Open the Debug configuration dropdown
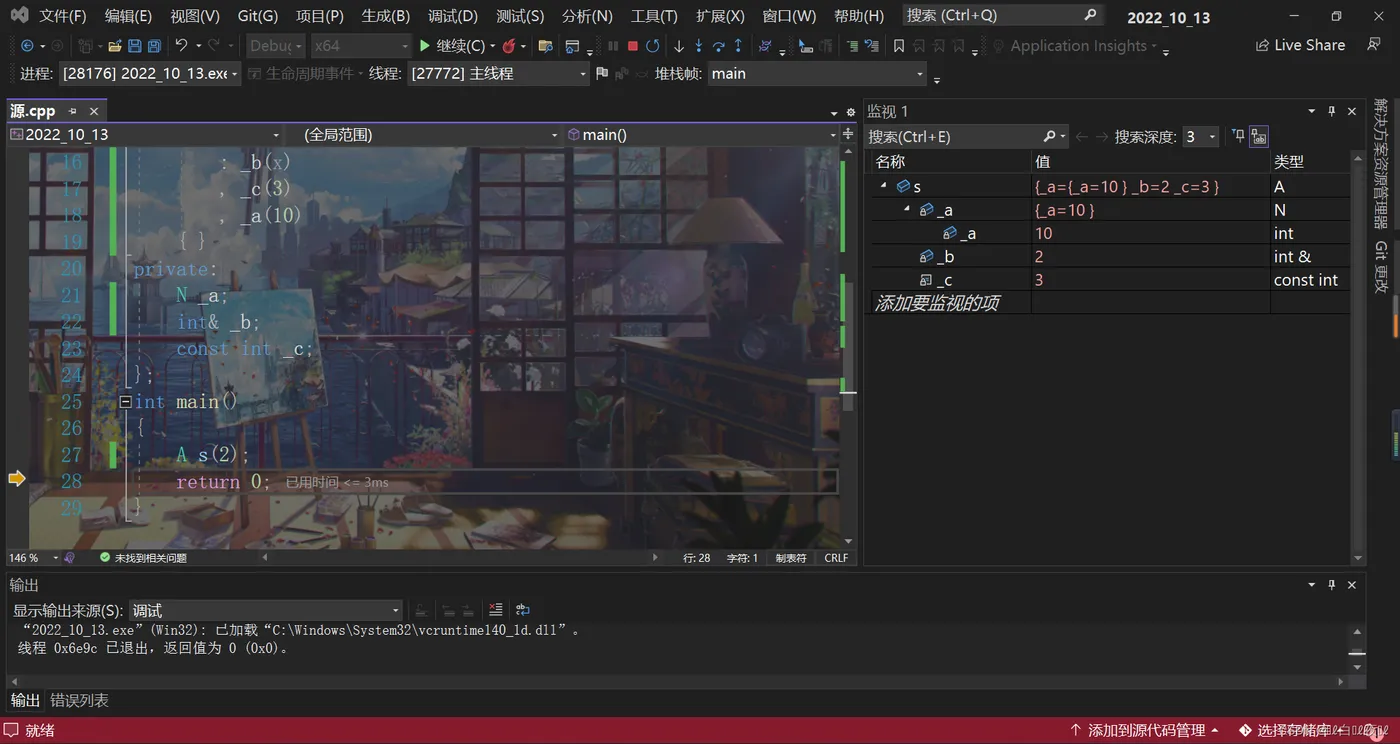This screenshot has height=744, width=1400. pyautogui.click(x=274, y=46)
